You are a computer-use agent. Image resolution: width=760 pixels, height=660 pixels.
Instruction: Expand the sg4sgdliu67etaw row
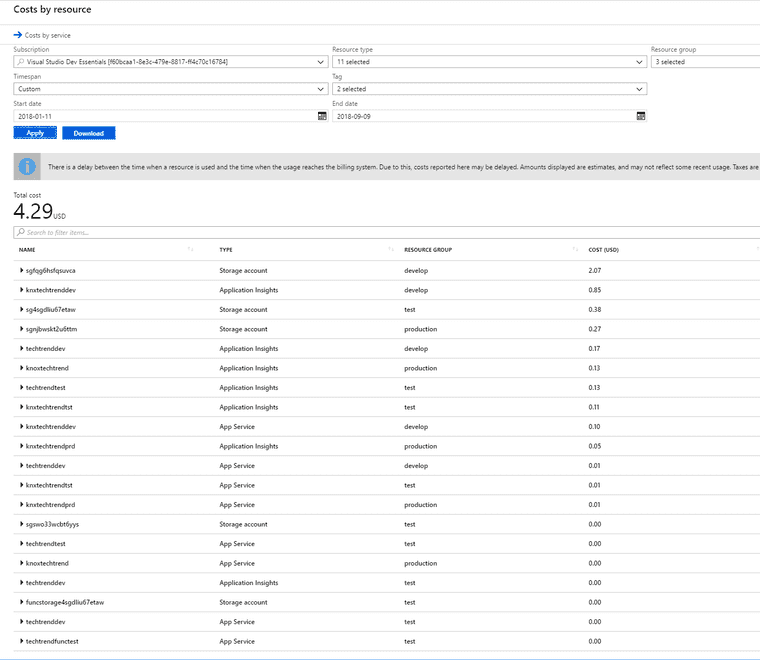(21, 309)
